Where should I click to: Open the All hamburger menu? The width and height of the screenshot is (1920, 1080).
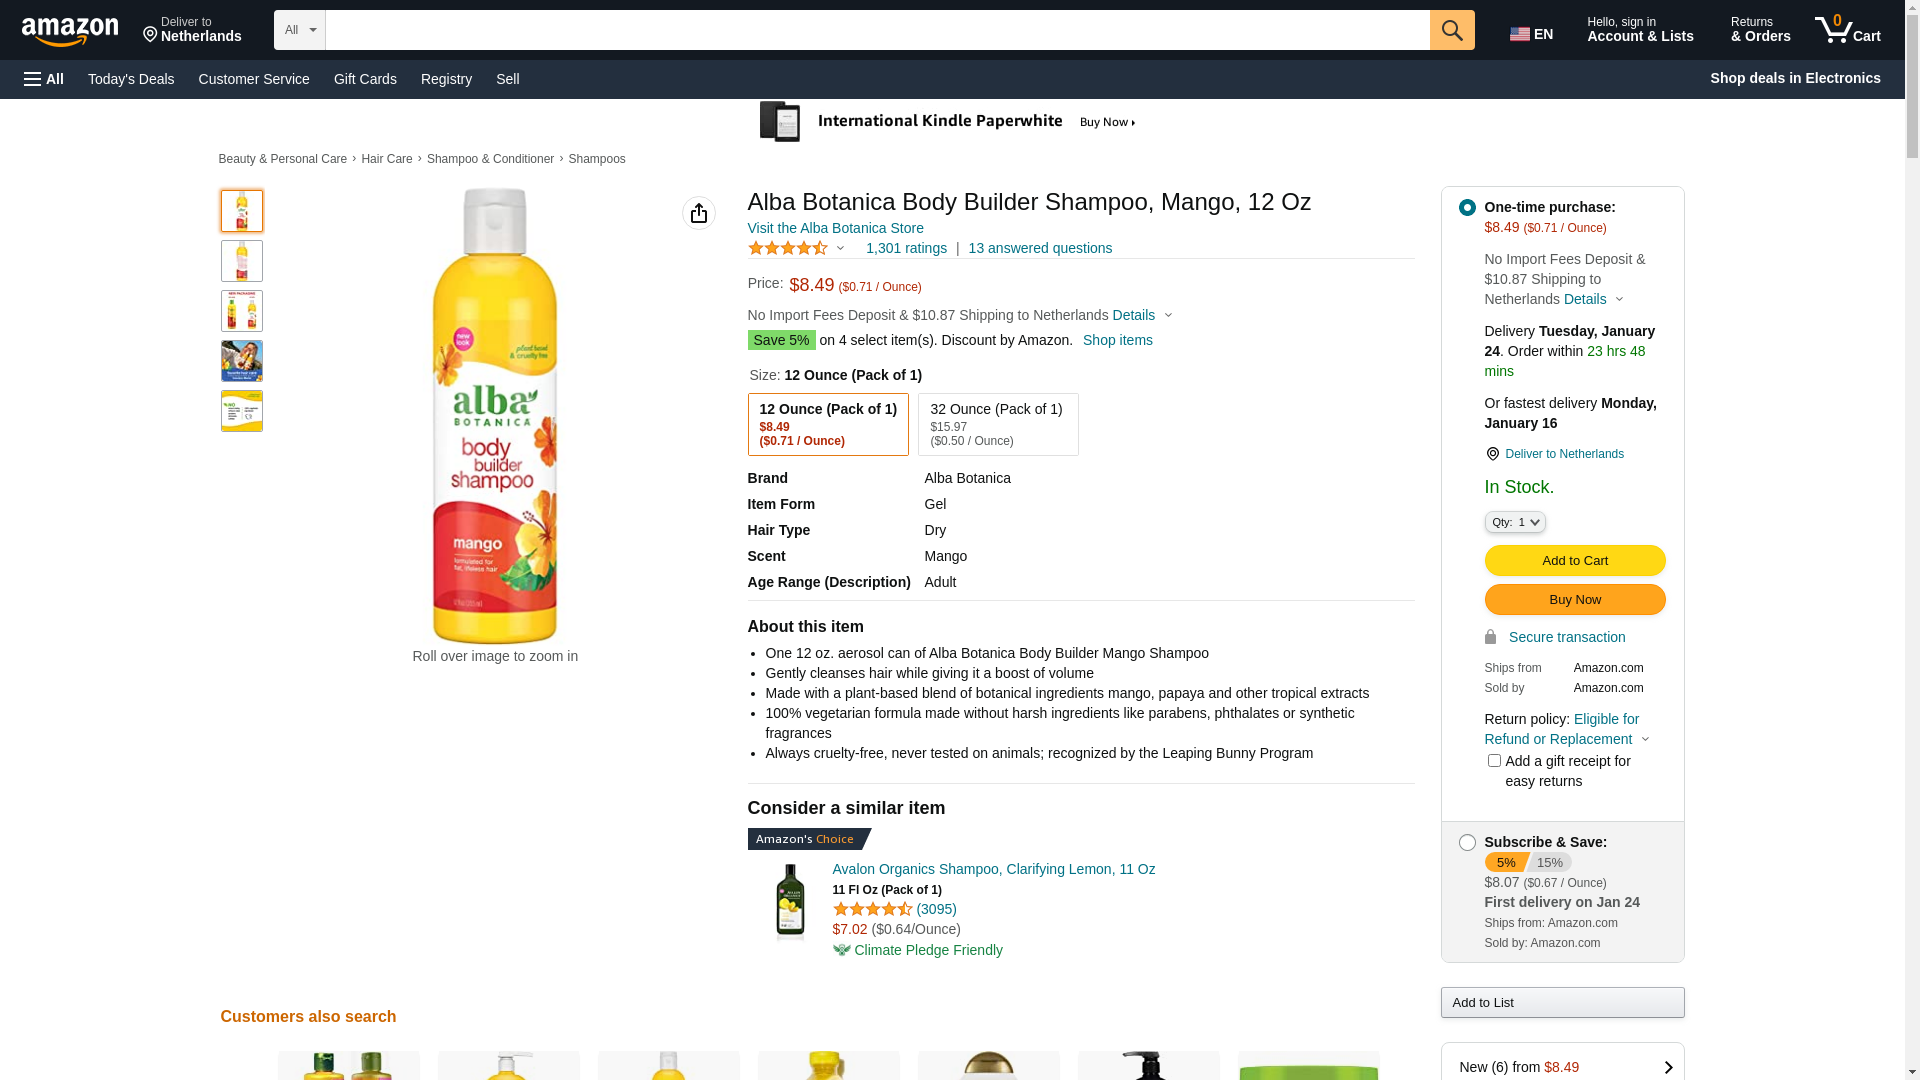coord(44,79)
